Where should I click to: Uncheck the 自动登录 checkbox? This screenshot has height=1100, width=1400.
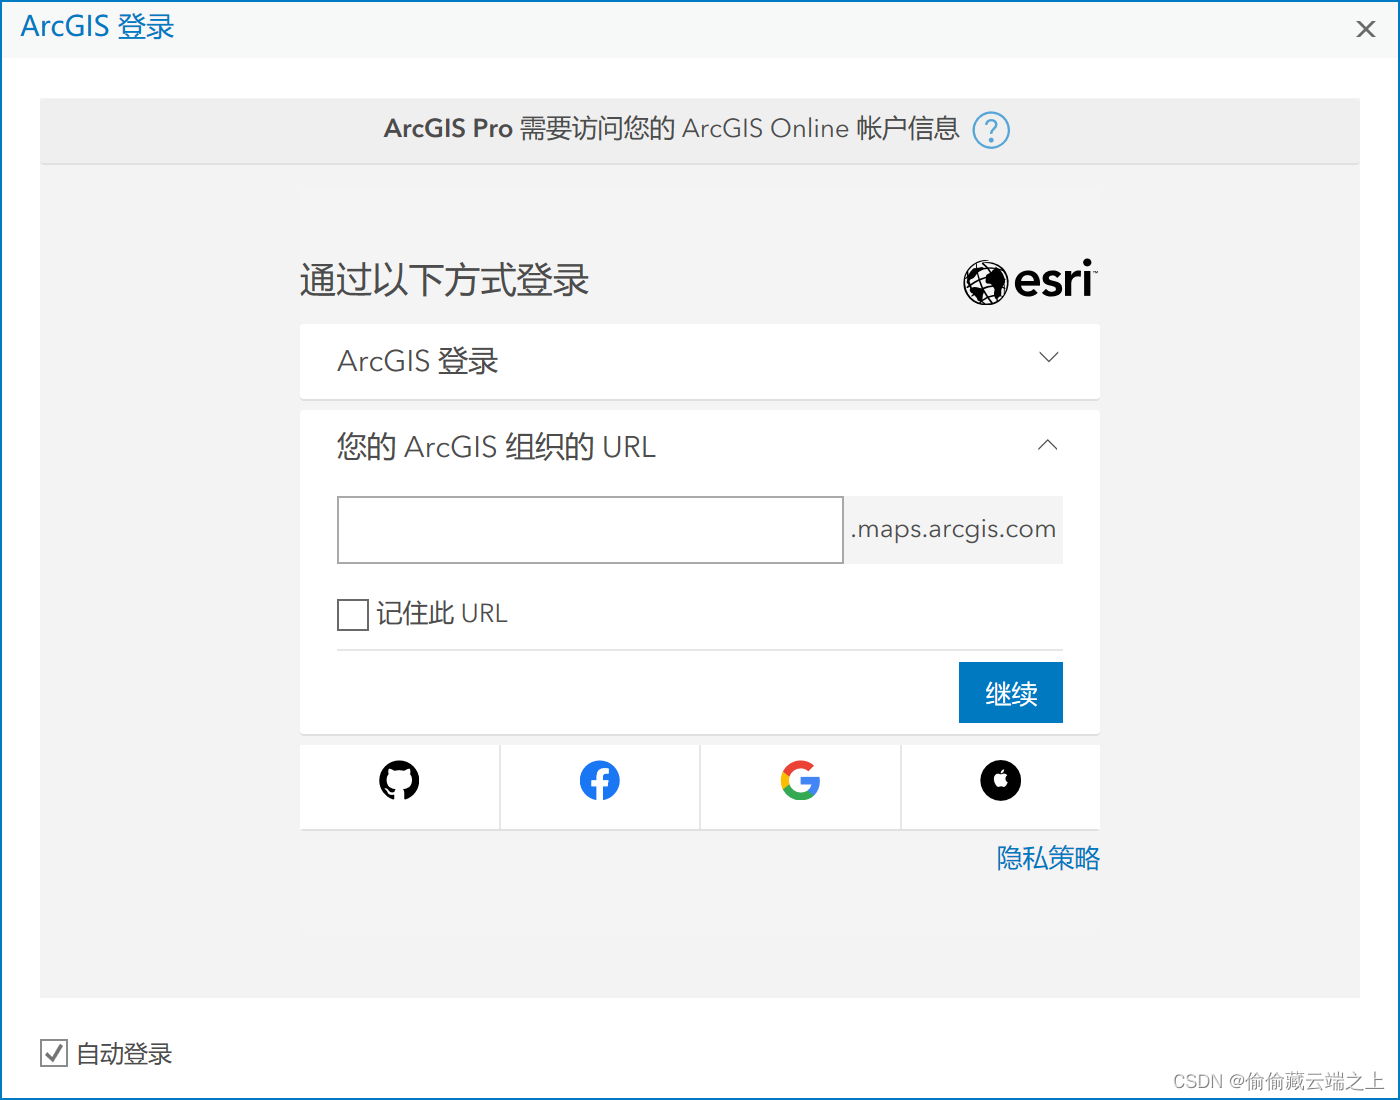[x=54, y=1053]
